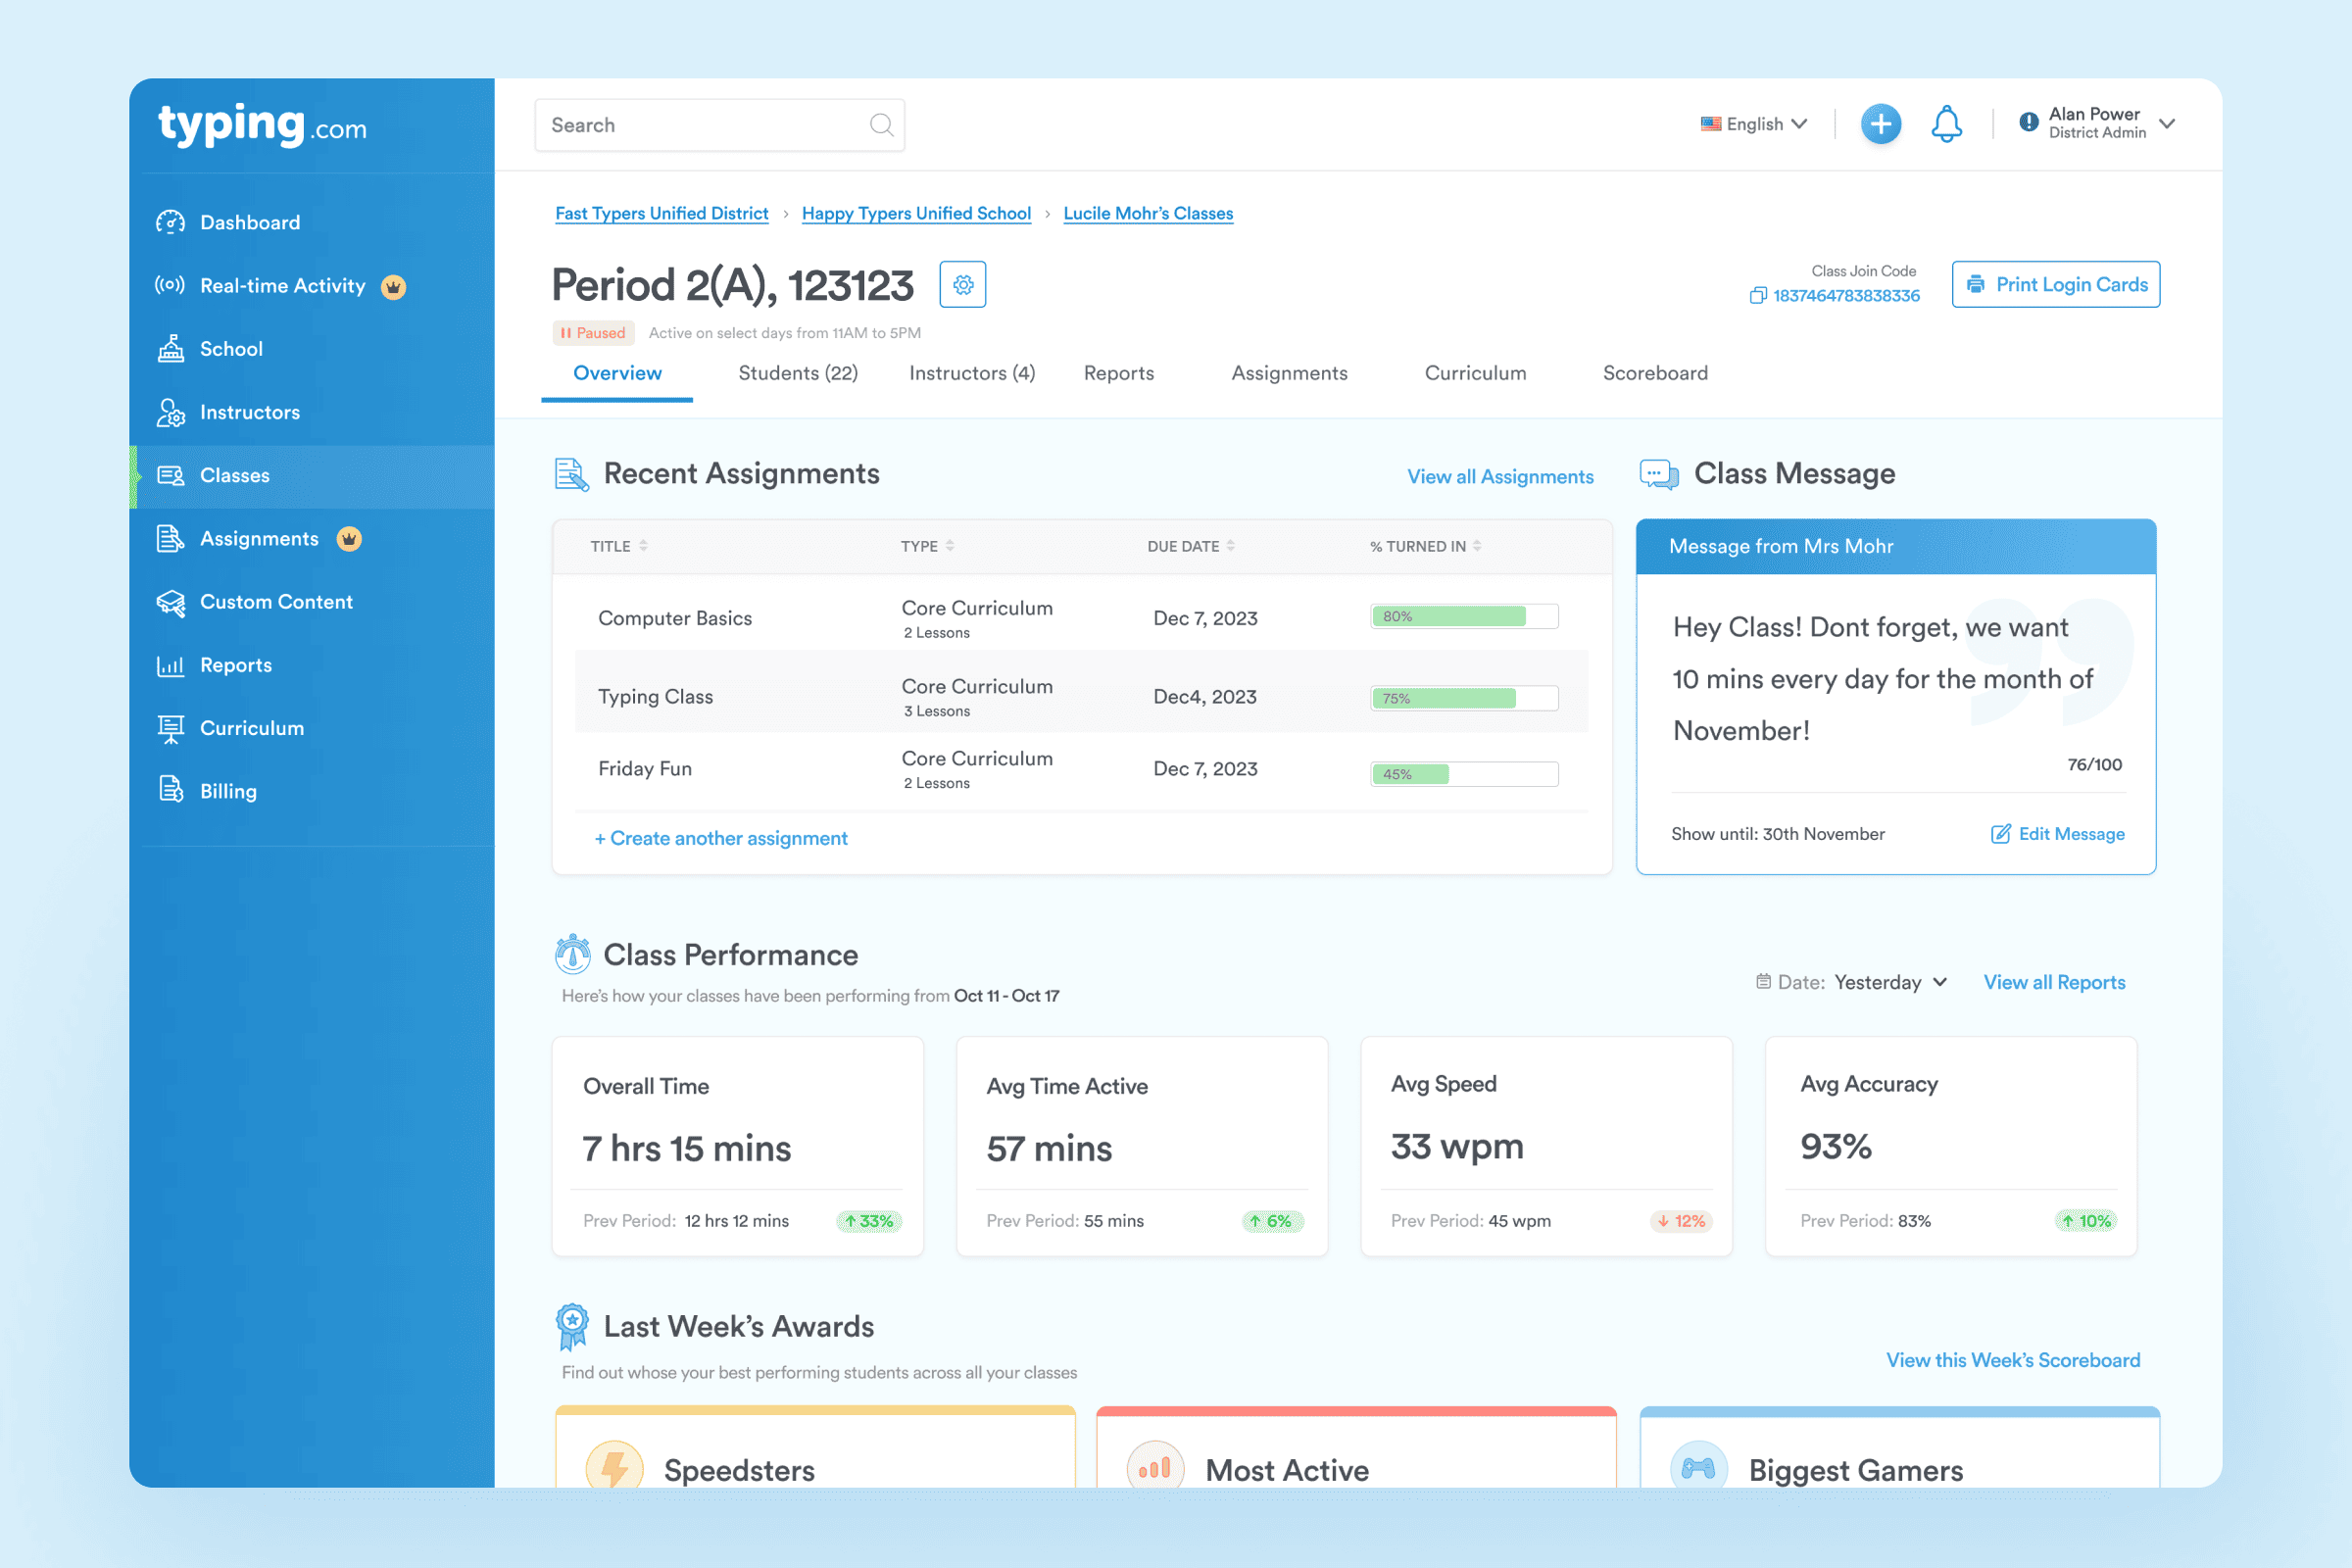Image resolution: width=2352 pixels, height=1568 pixels.
Task: Switch to the Students (22) tab
Action: point(797,373)
